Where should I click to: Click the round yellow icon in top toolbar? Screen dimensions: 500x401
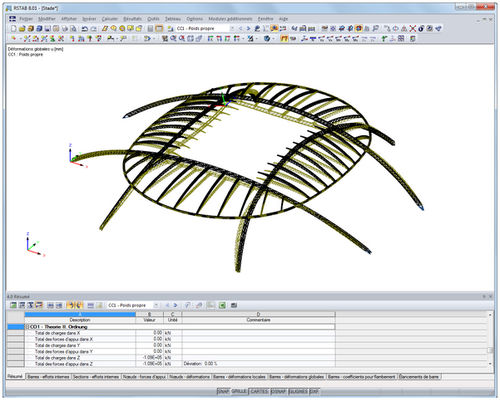[122, 29]
